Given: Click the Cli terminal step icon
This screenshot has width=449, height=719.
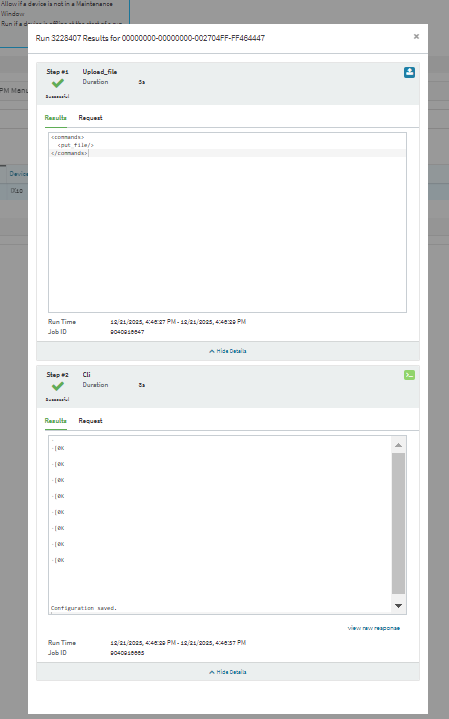Looking at the screenshot, I should point(409,375).
